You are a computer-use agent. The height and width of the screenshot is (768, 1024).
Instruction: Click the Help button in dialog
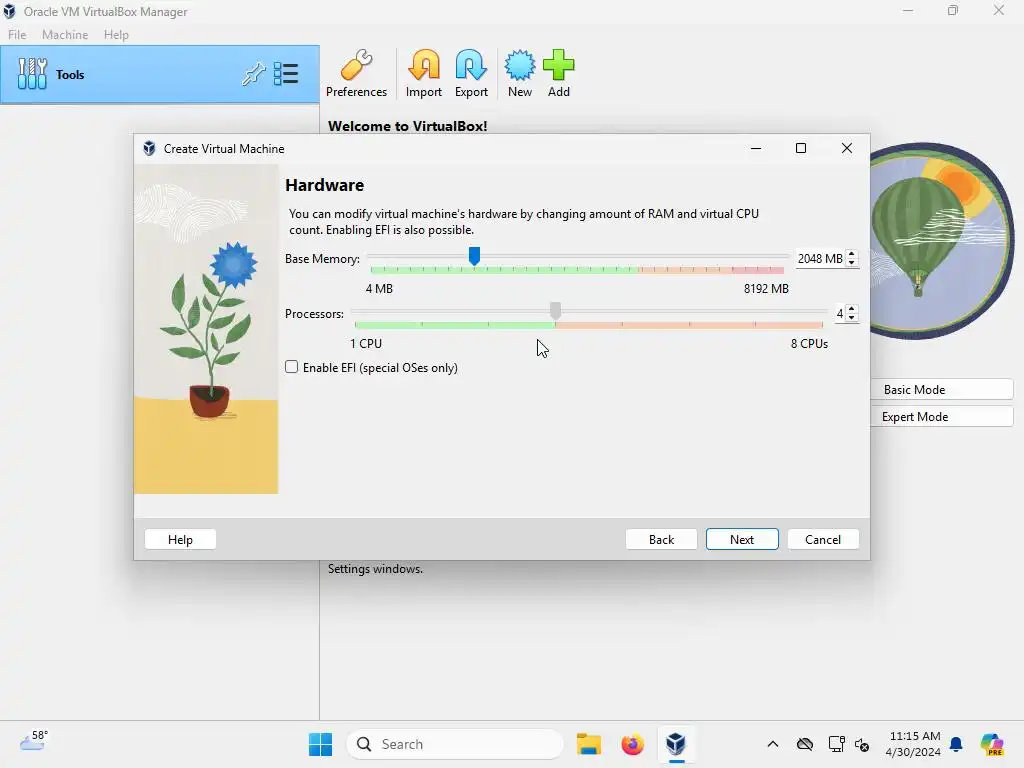pos(180,539)
